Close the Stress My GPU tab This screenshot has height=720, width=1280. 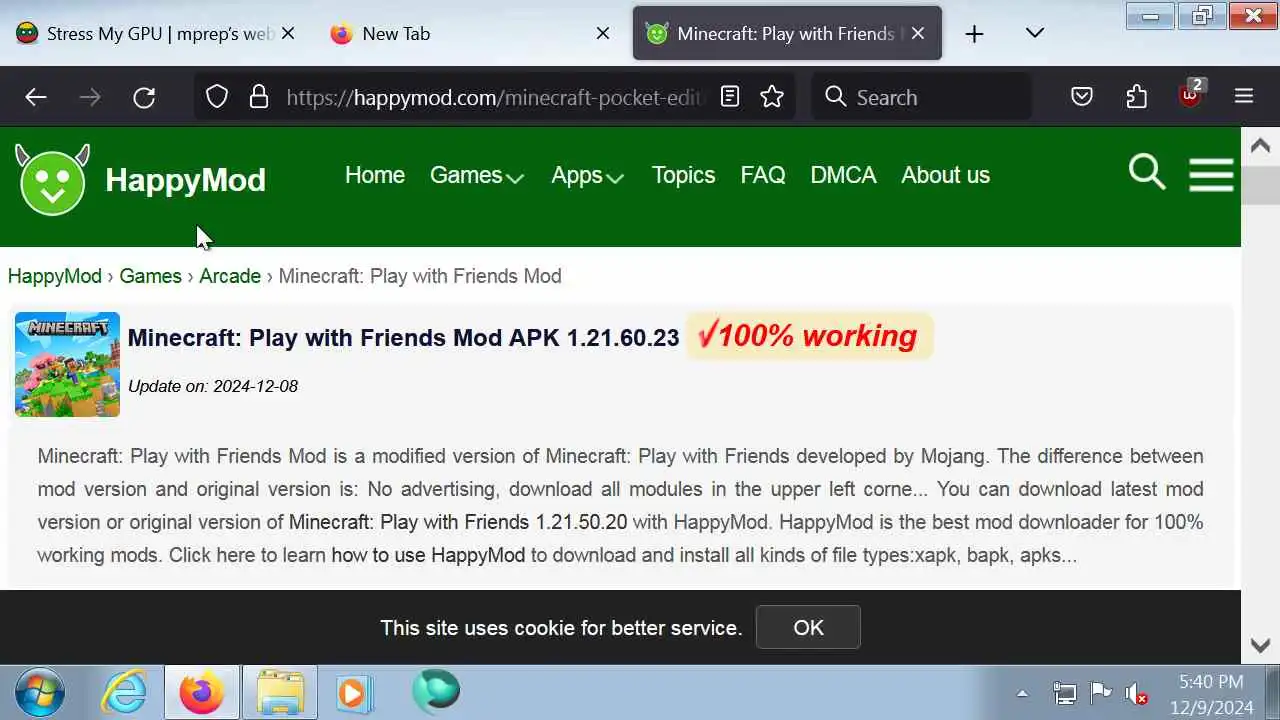(x=288, y=33)
